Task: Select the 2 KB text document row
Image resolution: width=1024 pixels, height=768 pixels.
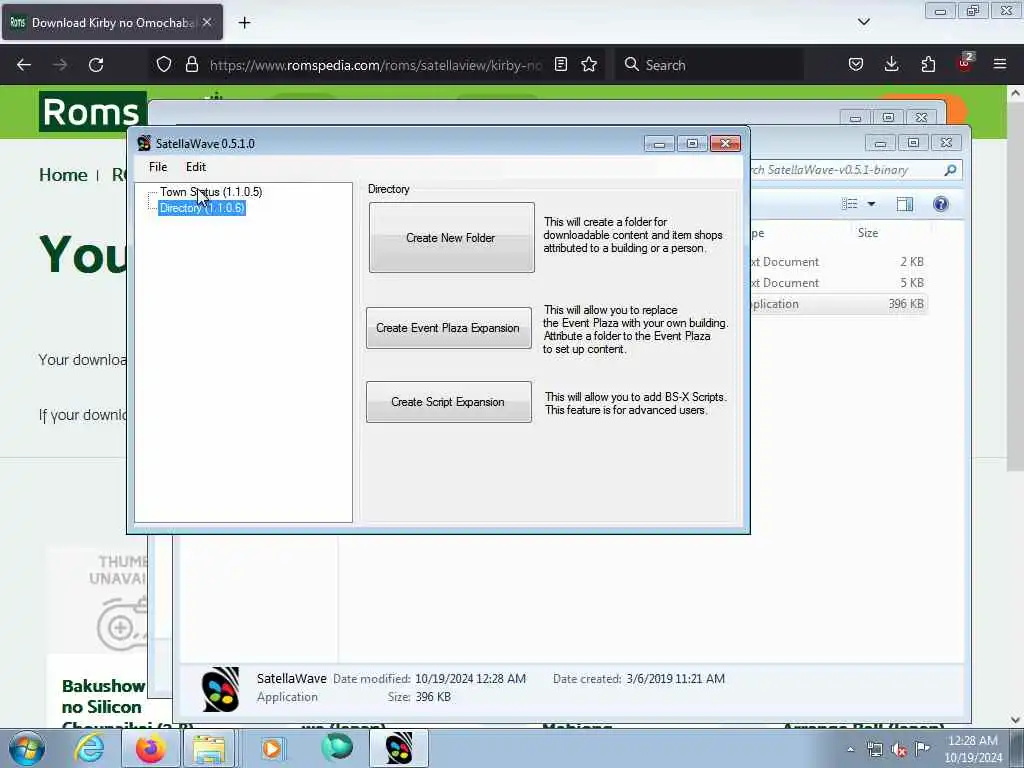Action: point(839,262)
